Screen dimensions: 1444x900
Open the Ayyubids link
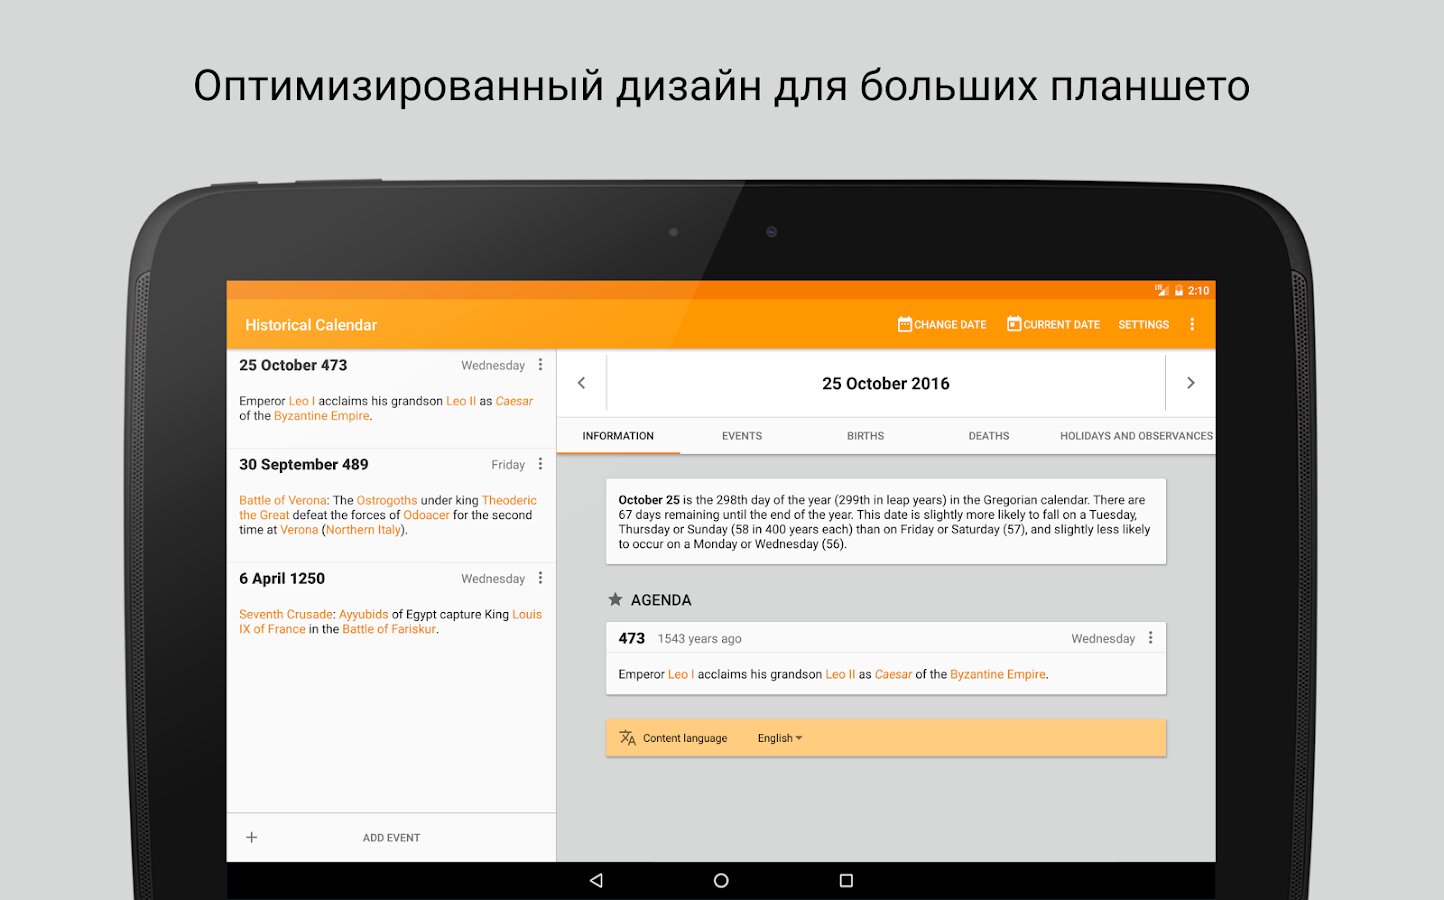click(x=364, y=614)
